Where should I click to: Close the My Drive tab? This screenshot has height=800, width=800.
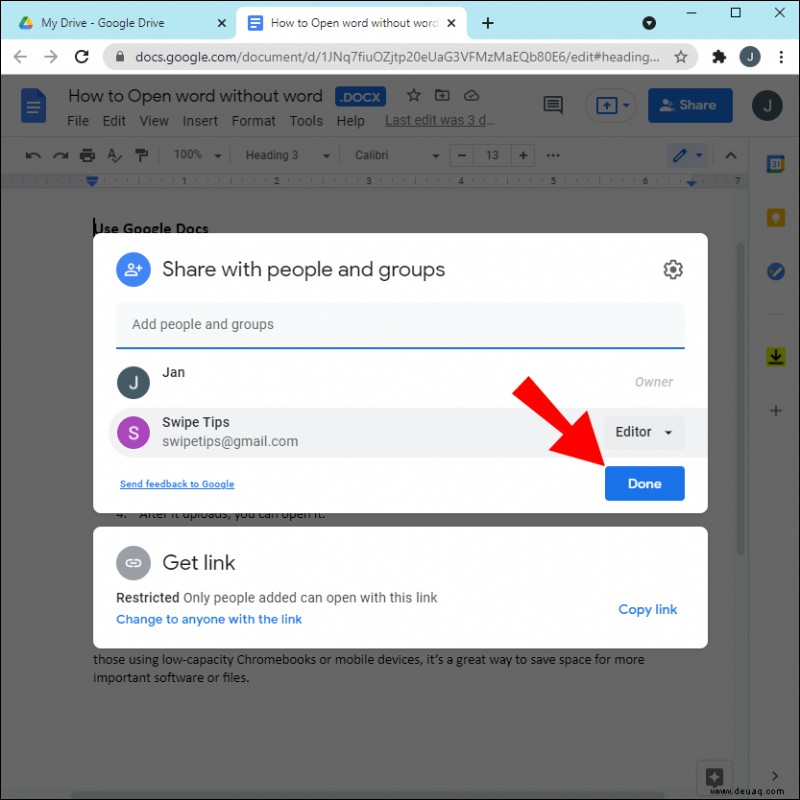click(222, 23)
